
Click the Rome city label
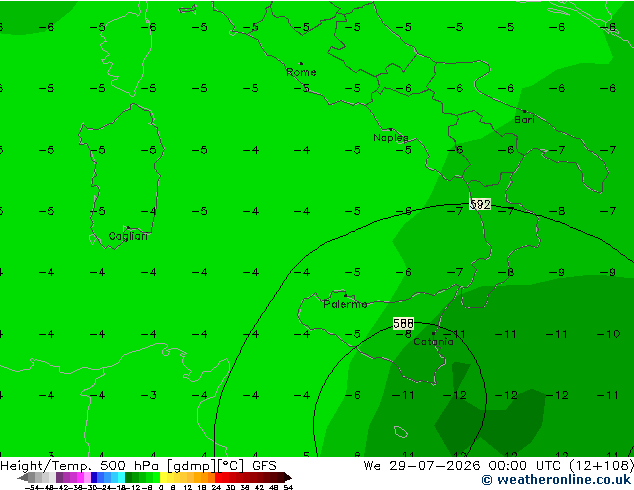click(x=301, y=72)
